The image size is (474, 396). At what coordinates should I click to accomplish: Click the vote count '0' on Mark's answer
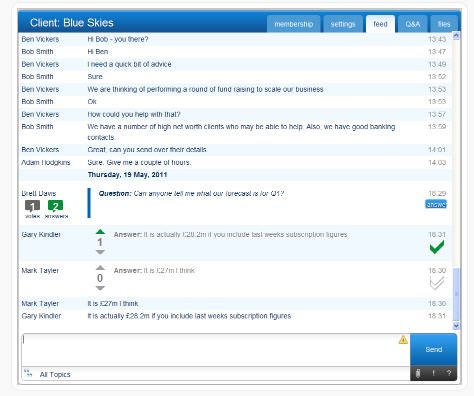100,278
